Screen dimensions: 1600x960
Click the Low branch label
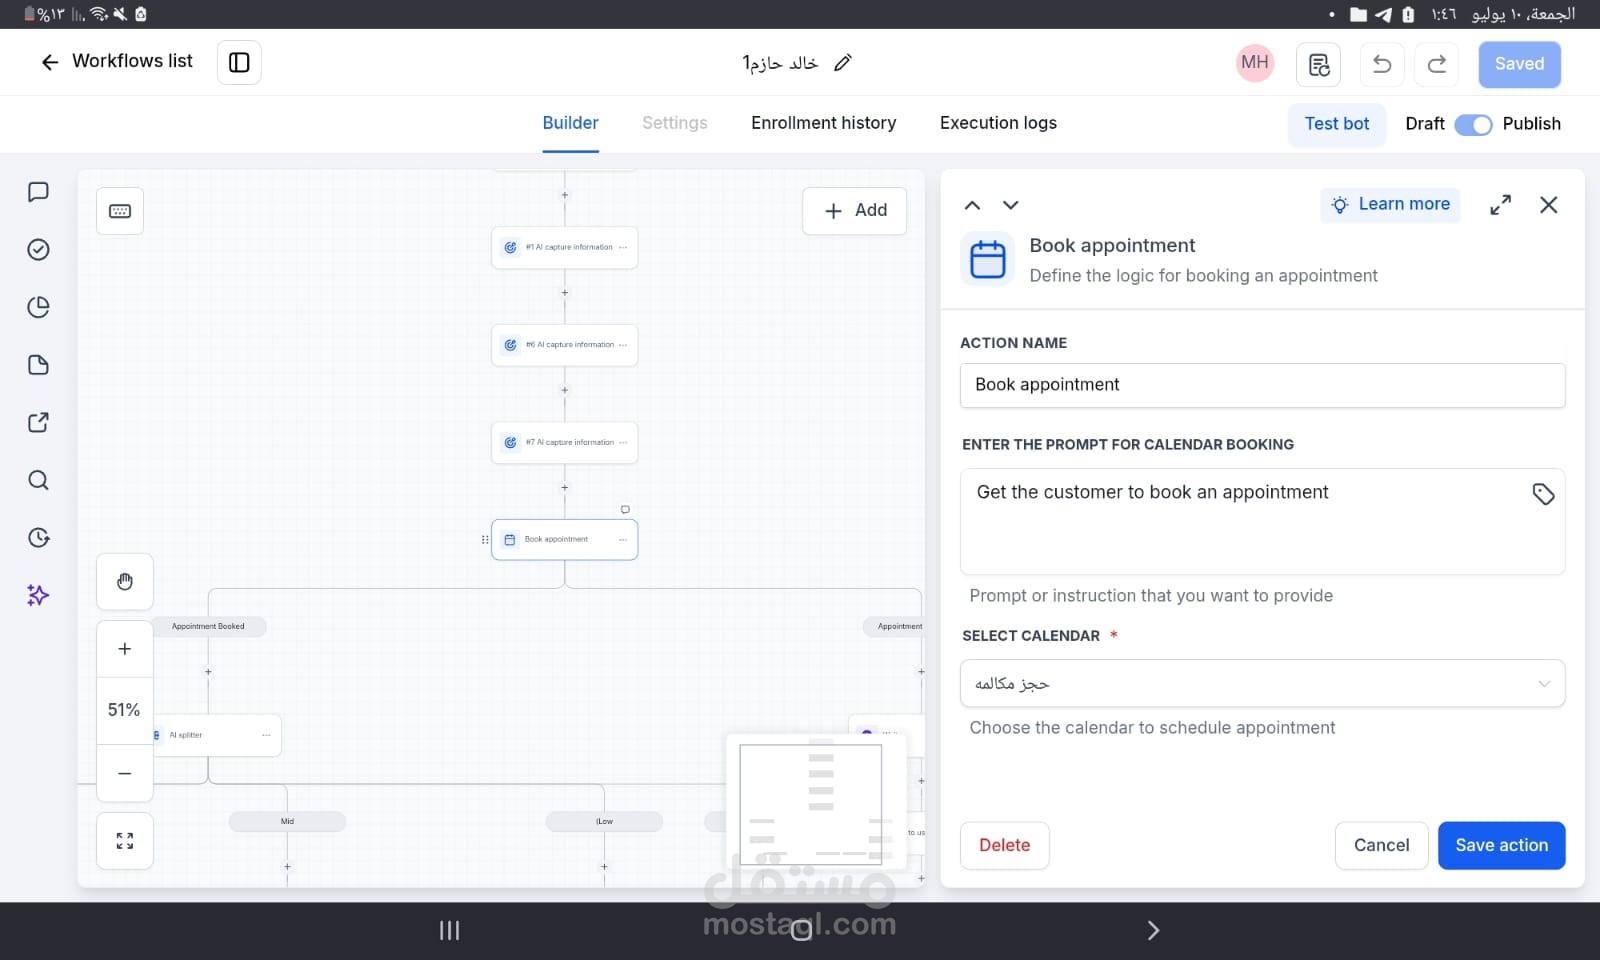604,822
